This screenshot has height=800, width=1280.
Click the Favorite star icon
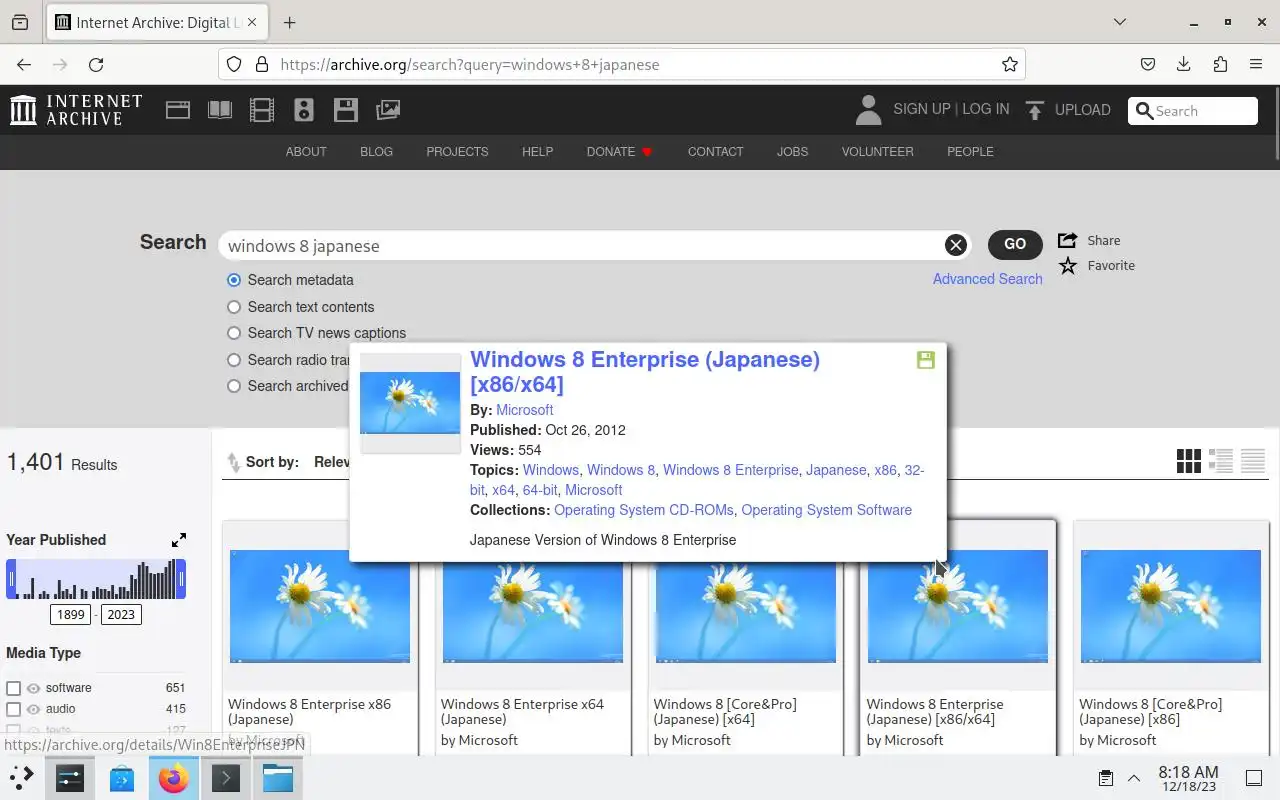1068,265
